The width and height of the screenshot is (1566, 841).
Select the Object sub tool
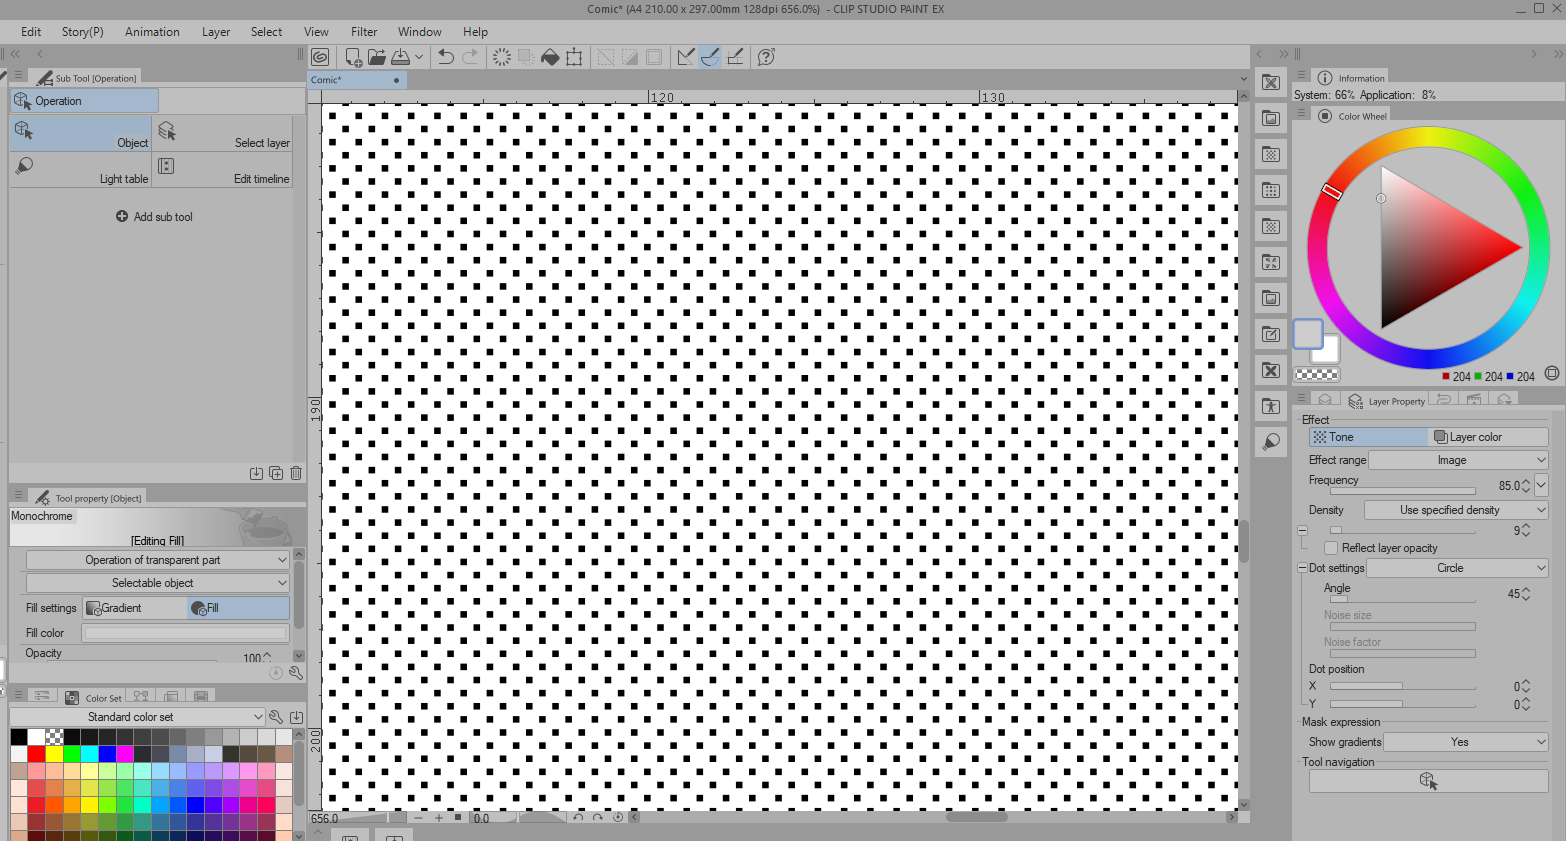(80, 134)
